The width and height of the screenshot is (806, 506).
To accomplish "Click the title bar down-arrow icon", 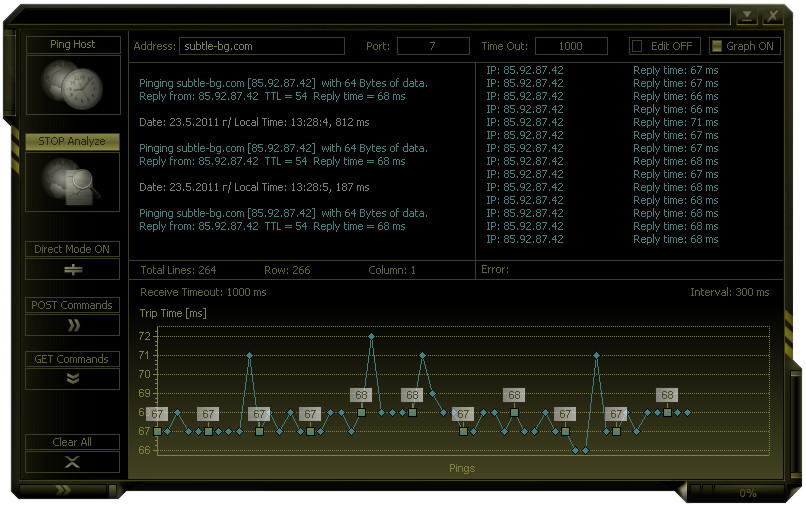I will (x=747, y=17).
